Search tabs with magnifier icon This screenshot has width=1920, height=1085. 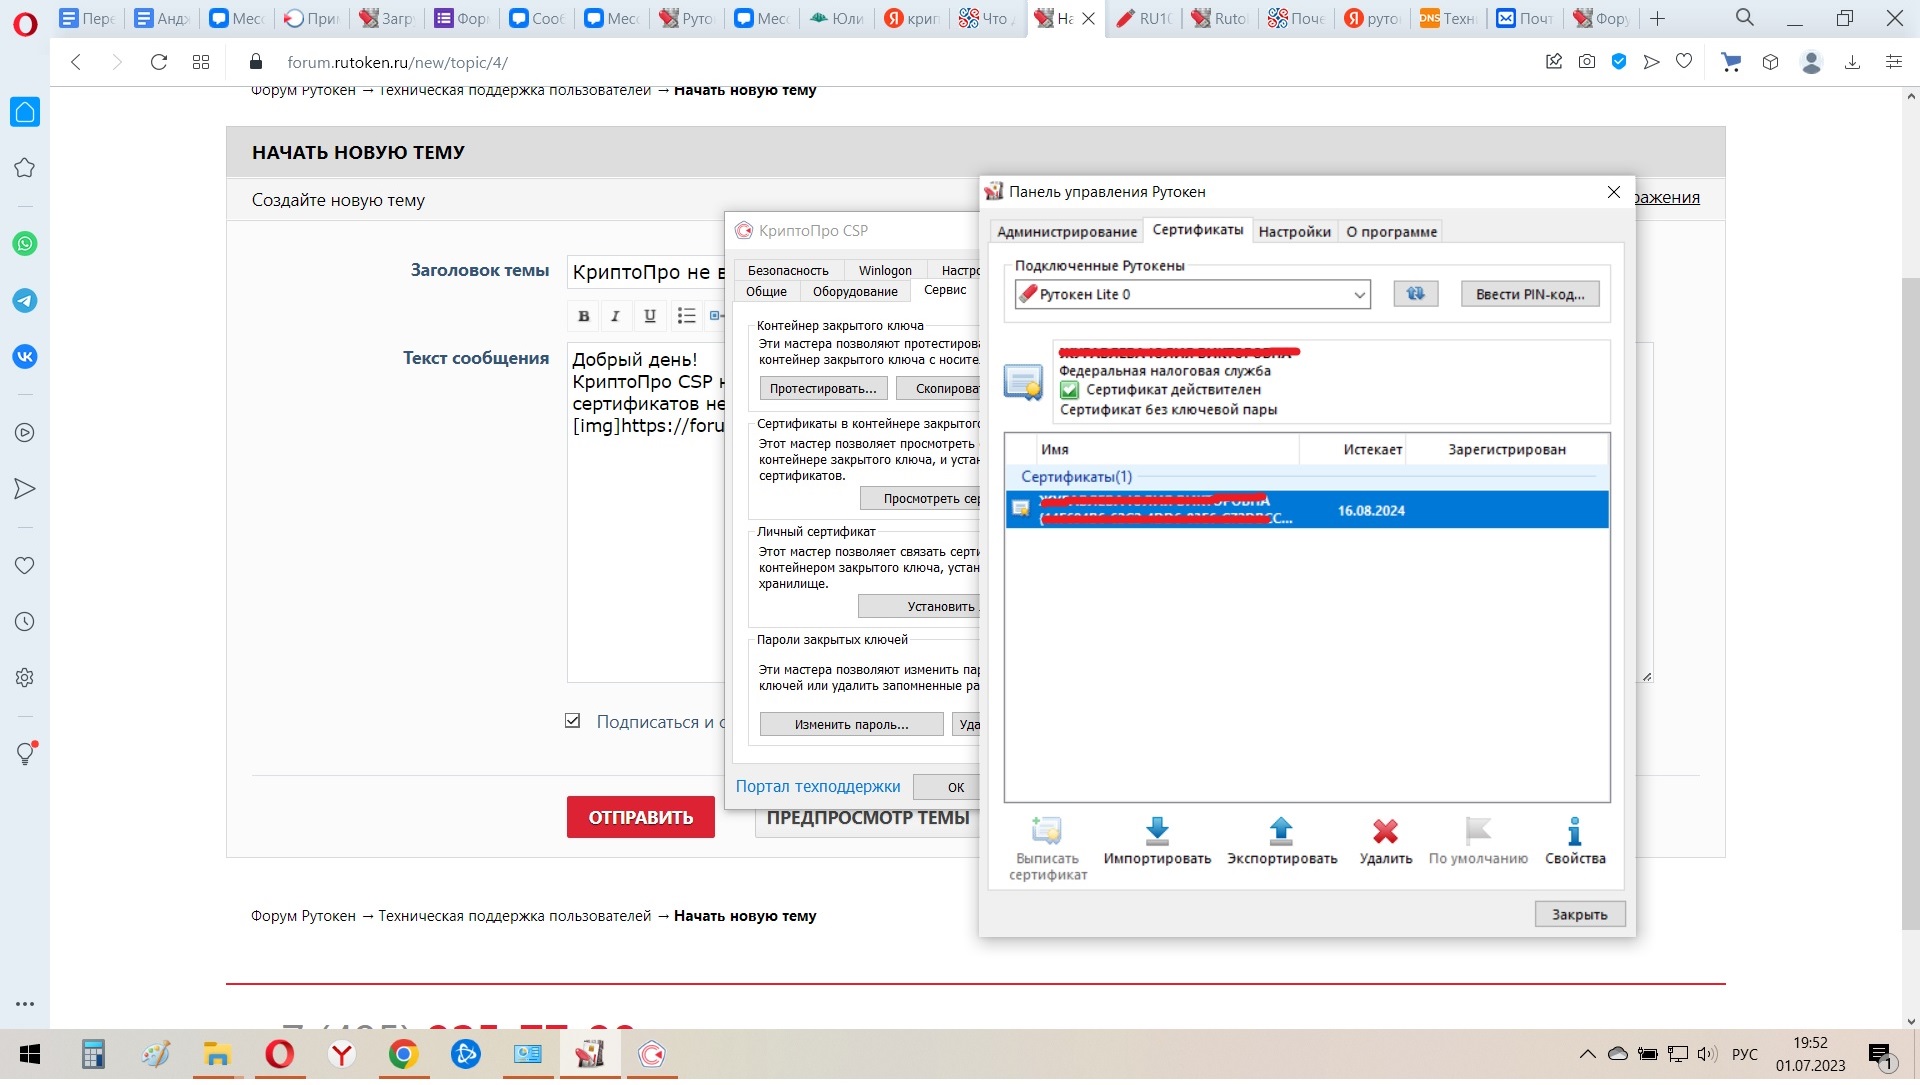click(x=1745, y=18)
